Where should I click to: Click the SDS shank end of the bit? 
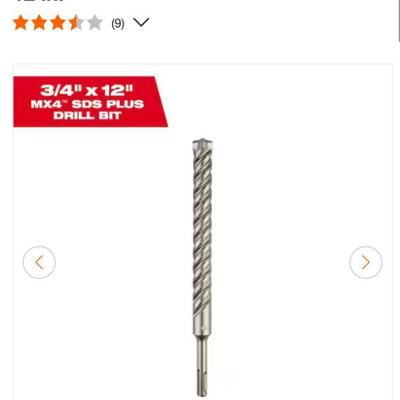click(x=202, y=367)
